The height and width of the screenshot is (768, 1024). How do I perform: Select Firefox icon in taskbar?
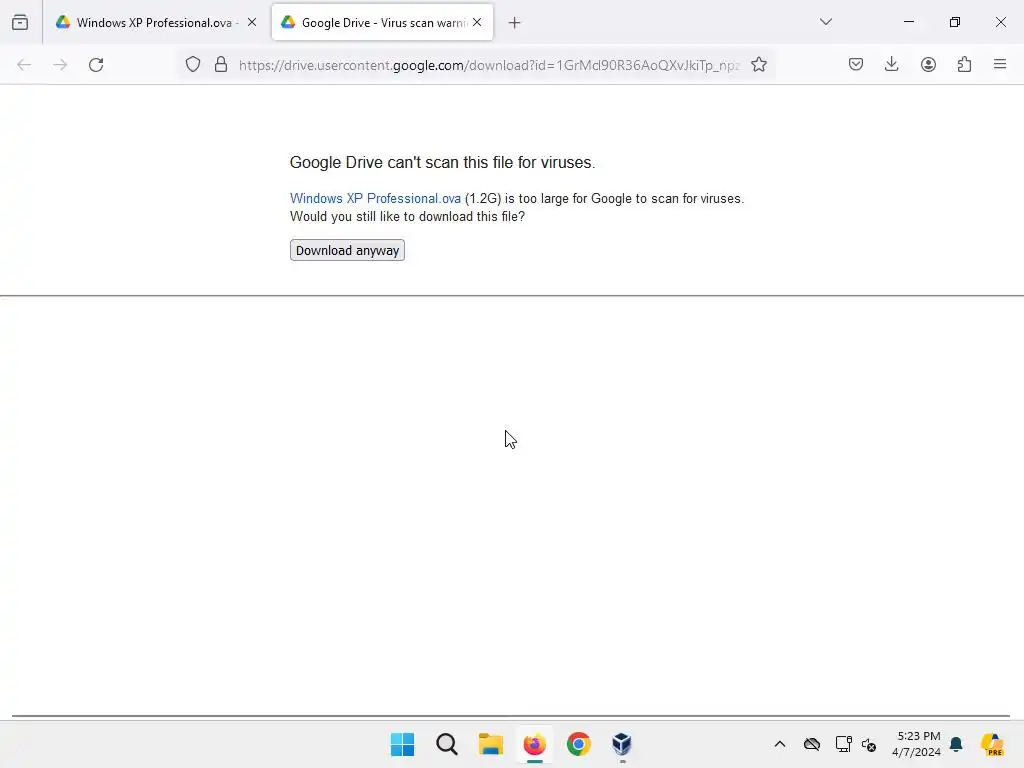point(535,744)
